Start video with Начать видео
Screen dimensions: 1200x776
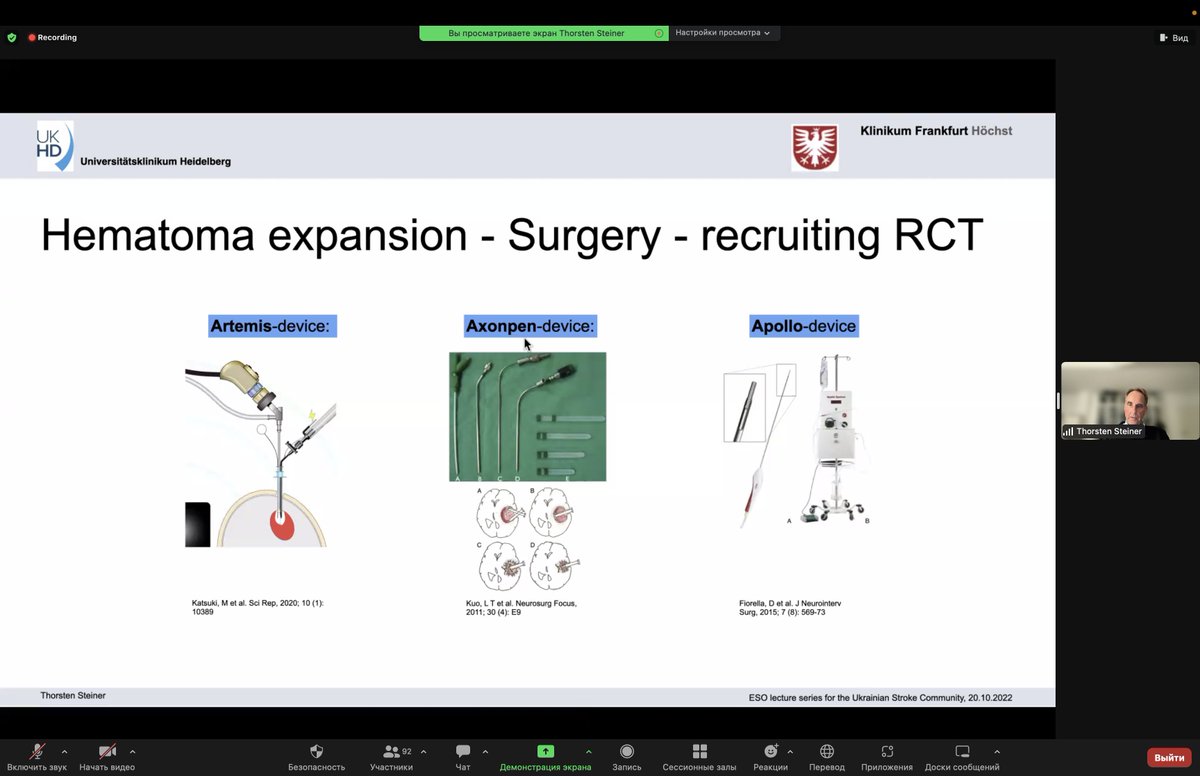pyautogui.click(x=106, y=756)
